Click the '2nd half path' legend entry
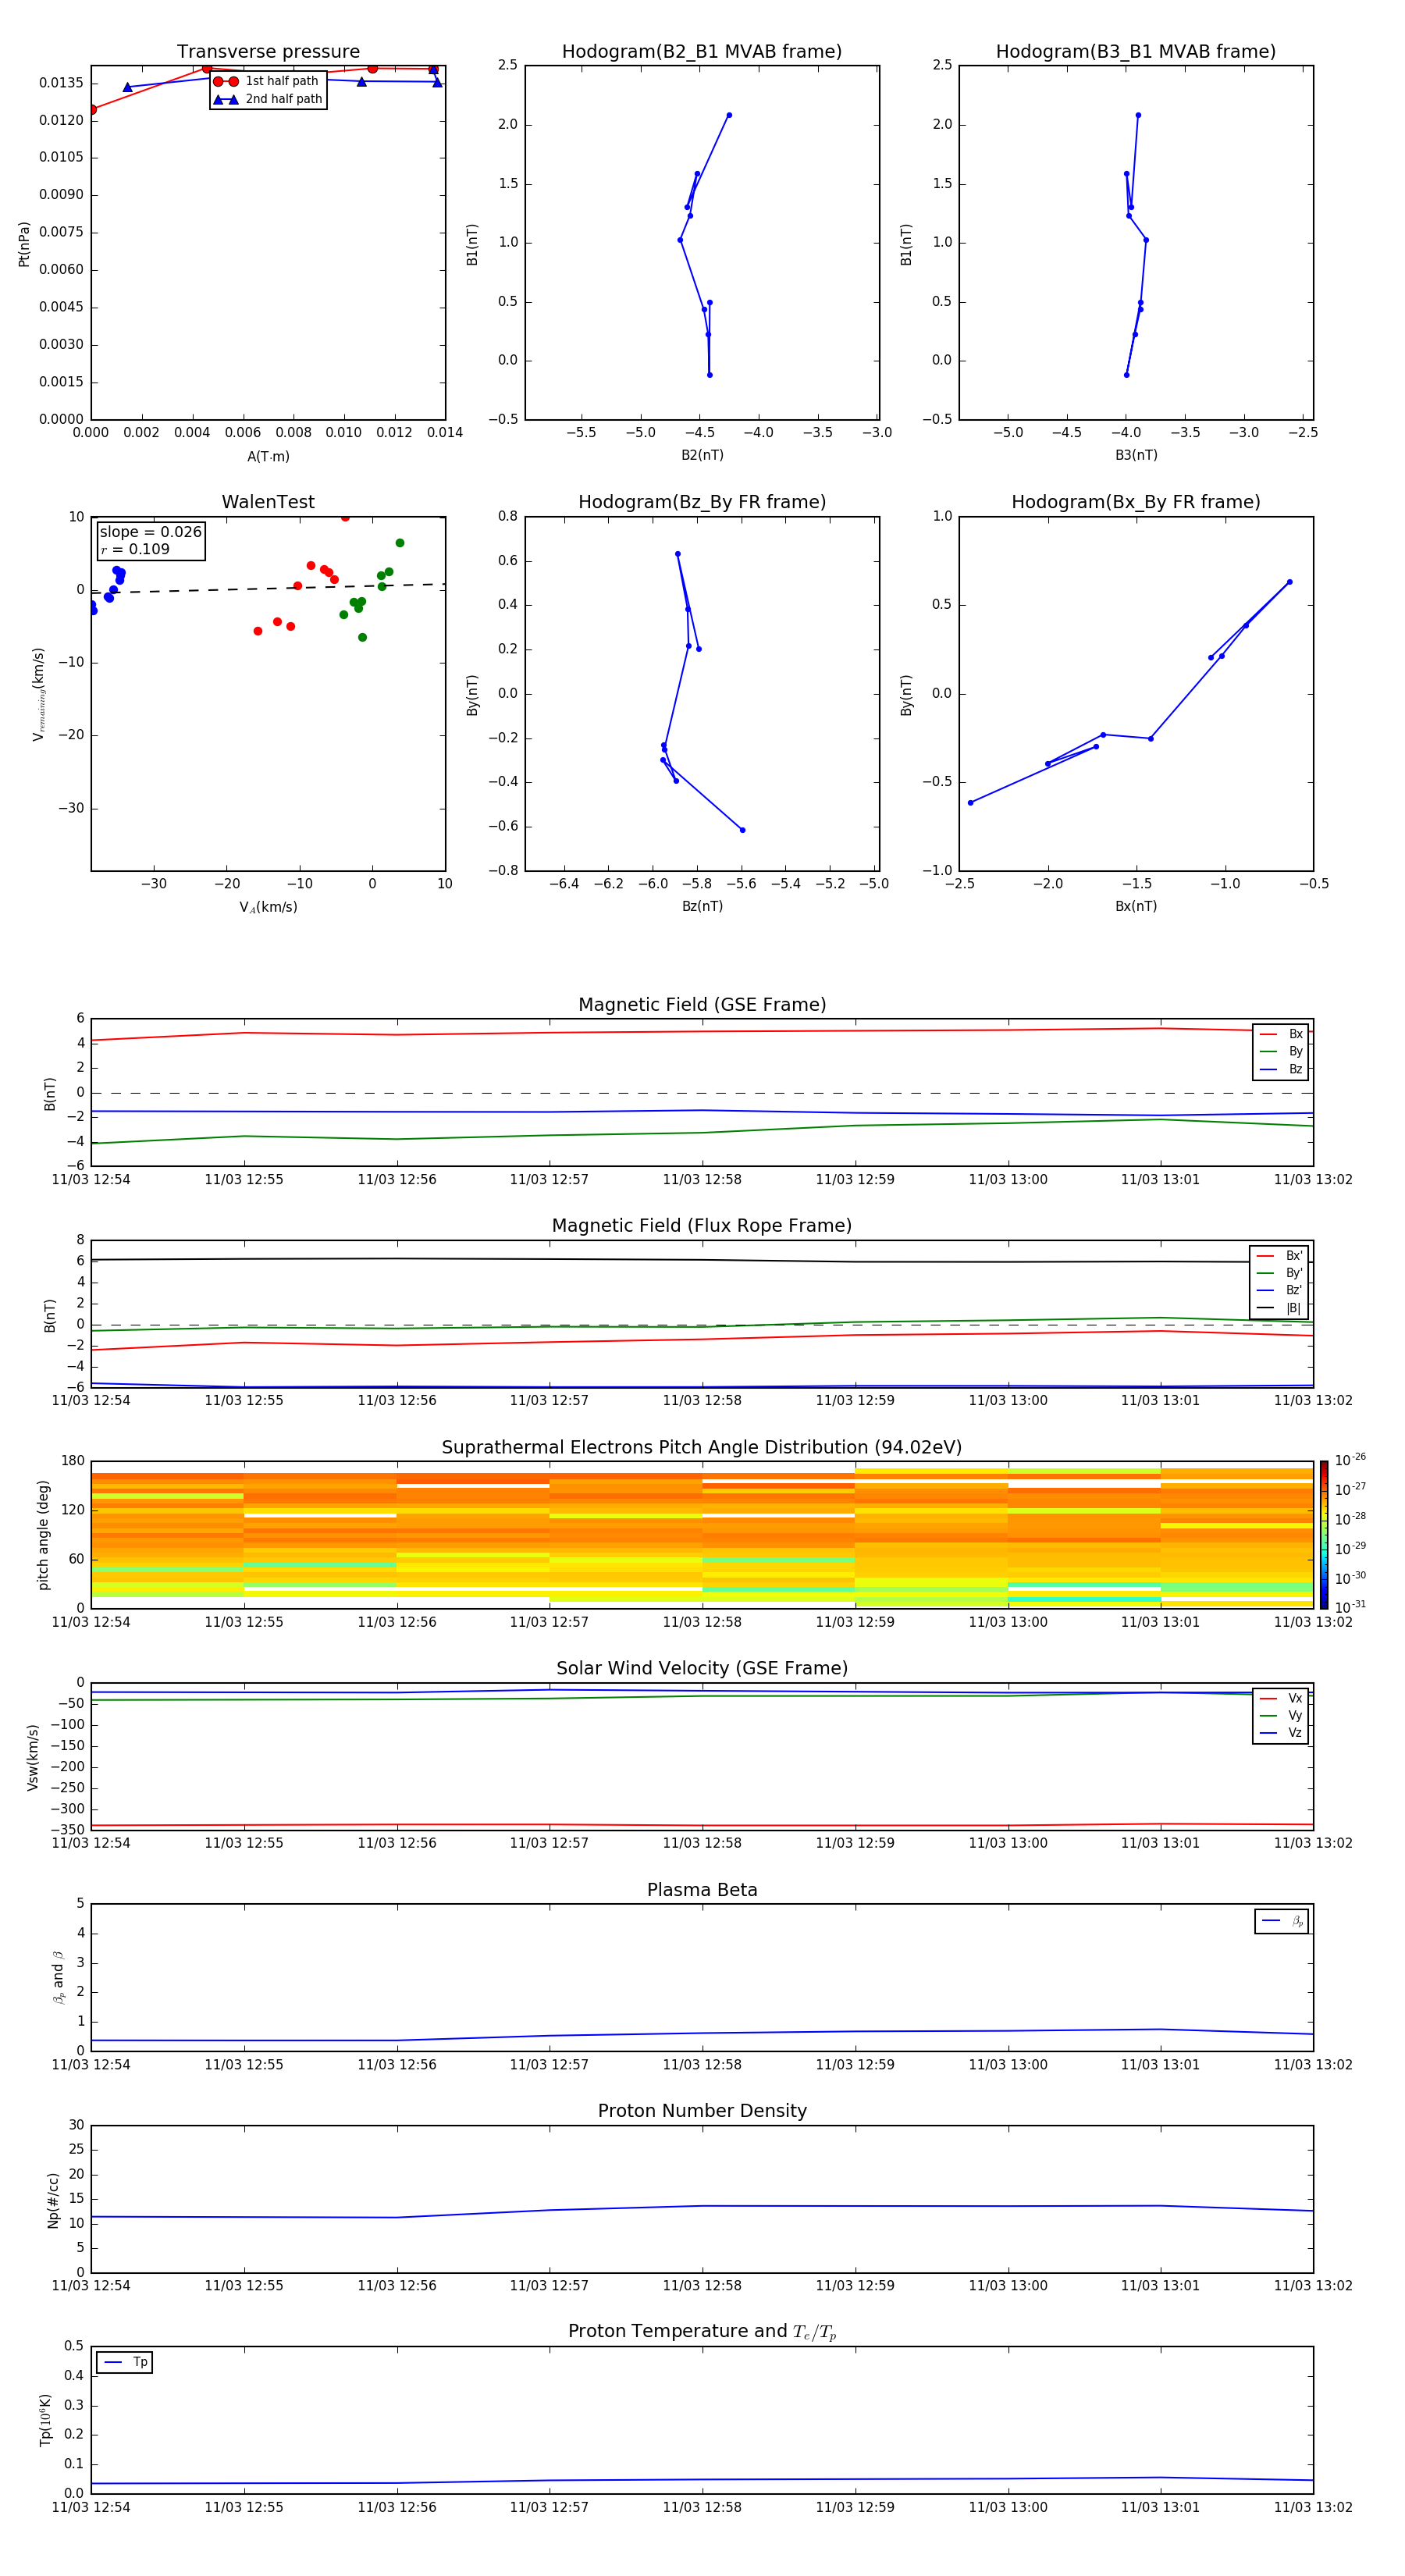Screen dimensions: 1405x2576 click(x=267, y=99)
